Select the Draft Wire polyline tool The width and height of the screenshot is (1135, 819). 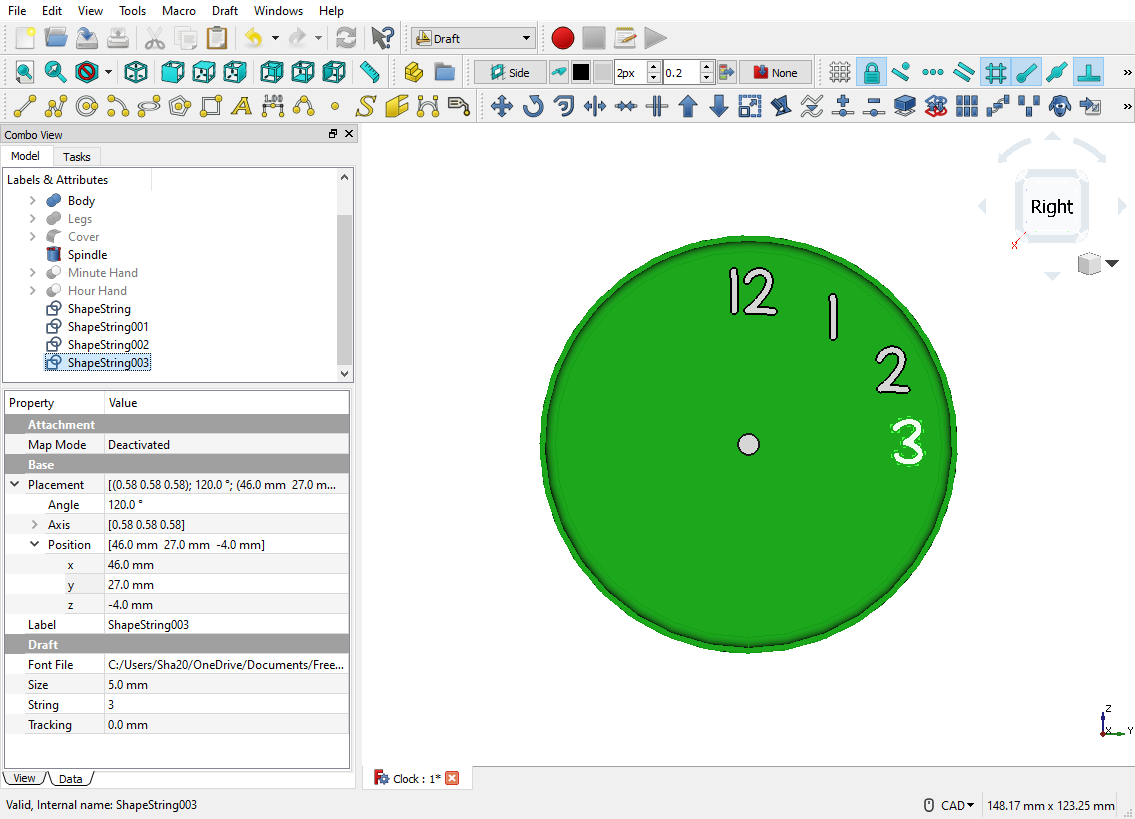click(56, 106)
